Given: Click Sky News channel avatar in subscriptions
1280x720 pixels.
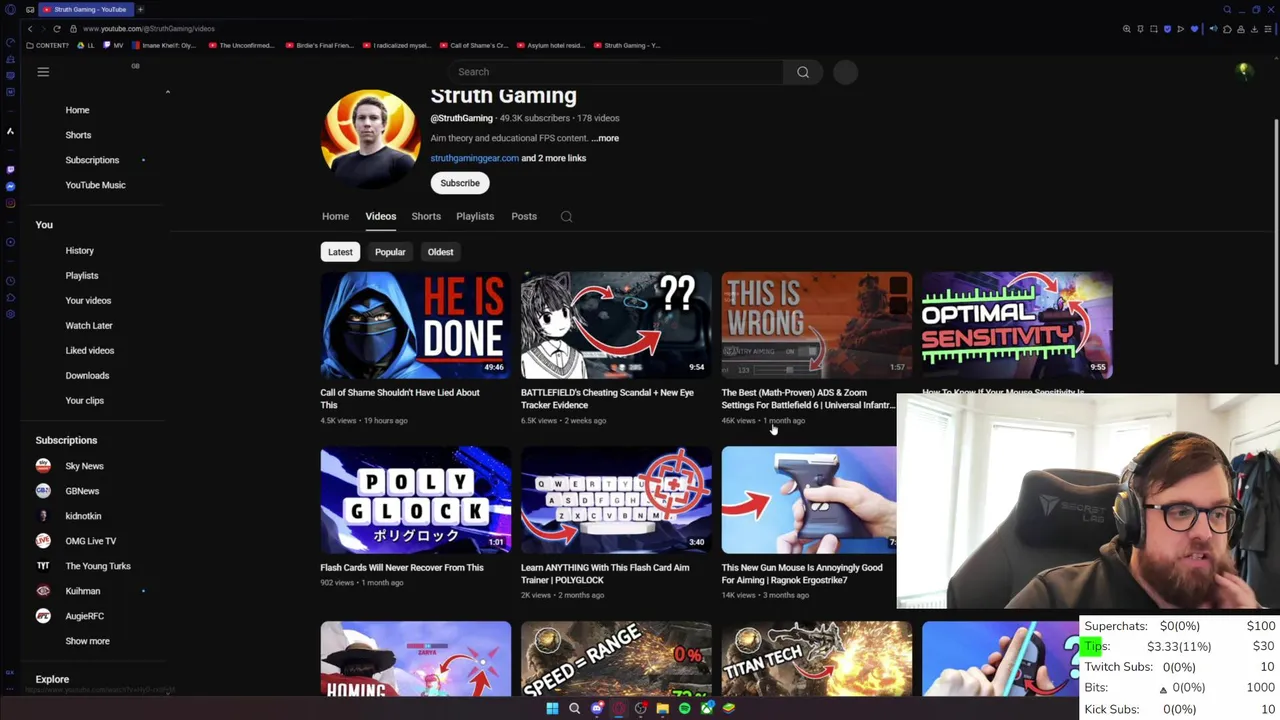Looking at the screenshot, I should 43,466.
